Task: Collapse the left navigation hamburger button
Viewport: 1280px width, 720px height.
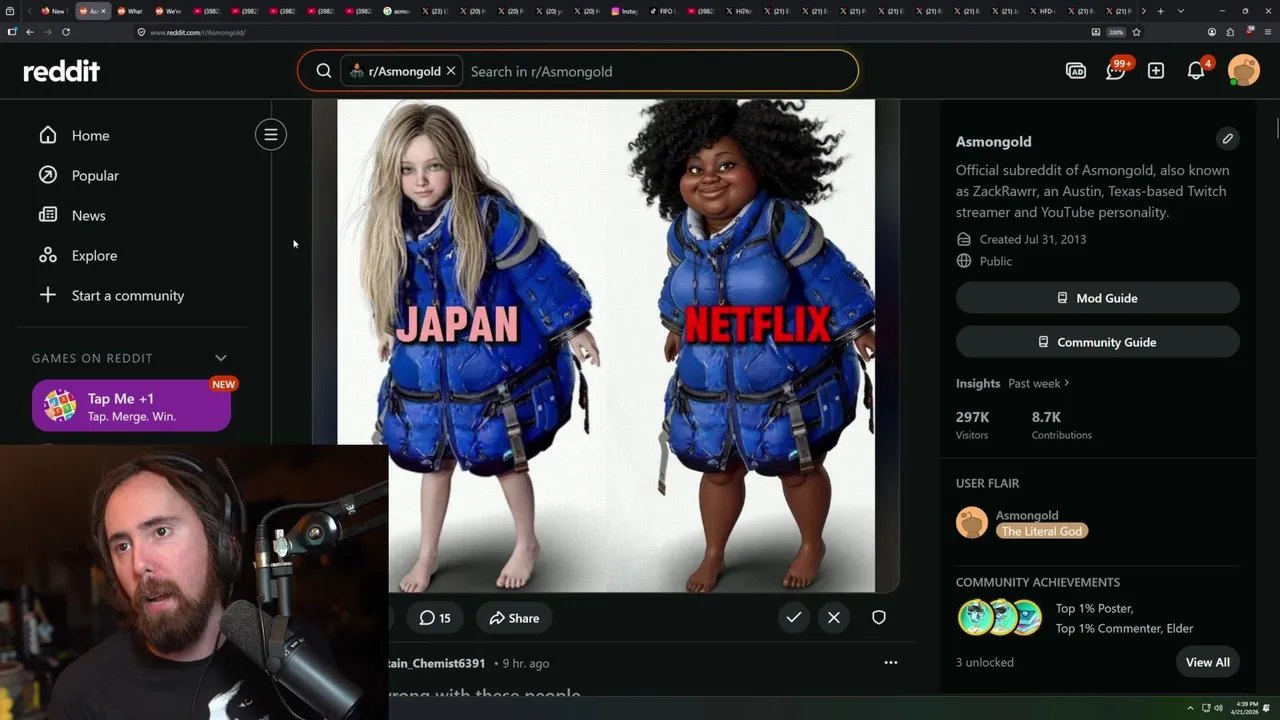Action: coord(270,134)
